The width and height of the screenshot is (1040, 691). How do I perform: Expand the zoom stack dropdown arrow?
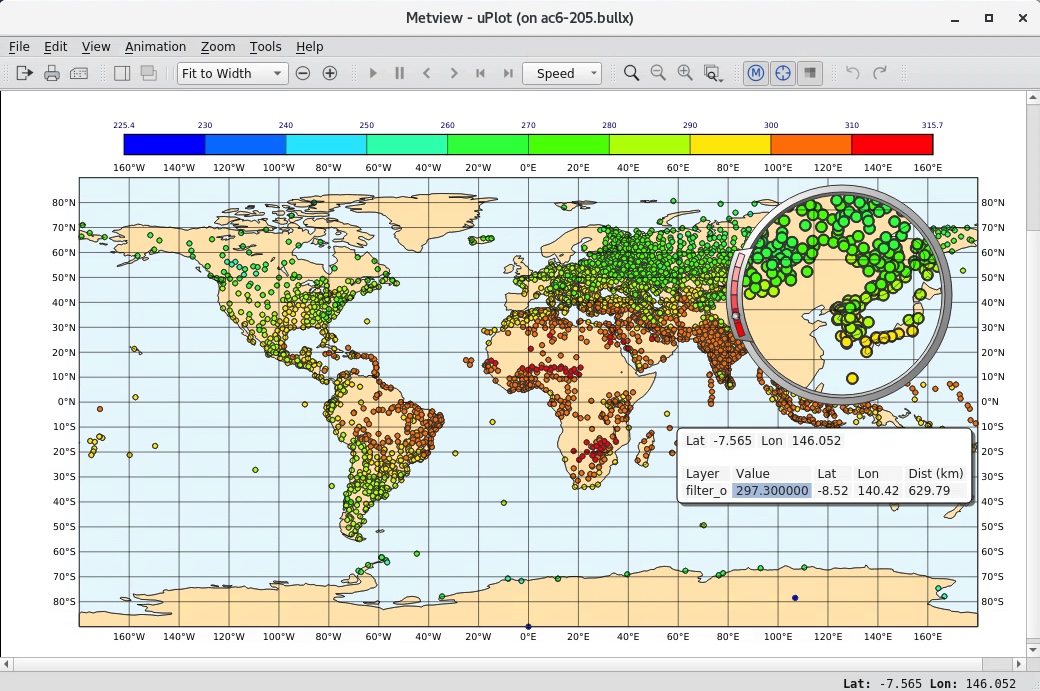coord(722,79)
